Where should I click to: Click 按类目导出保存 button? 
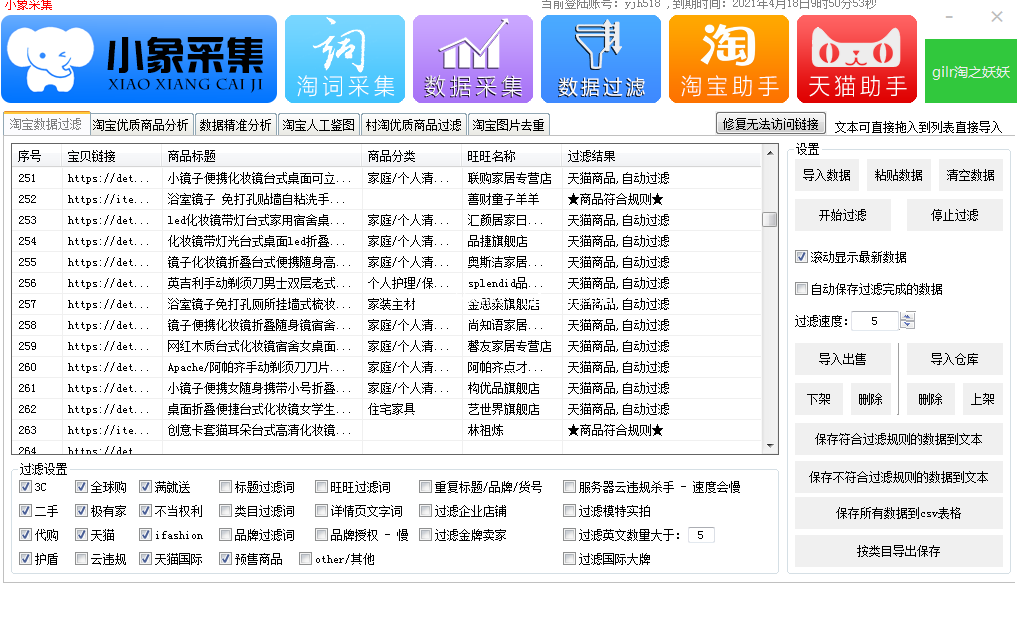(899, 551)
